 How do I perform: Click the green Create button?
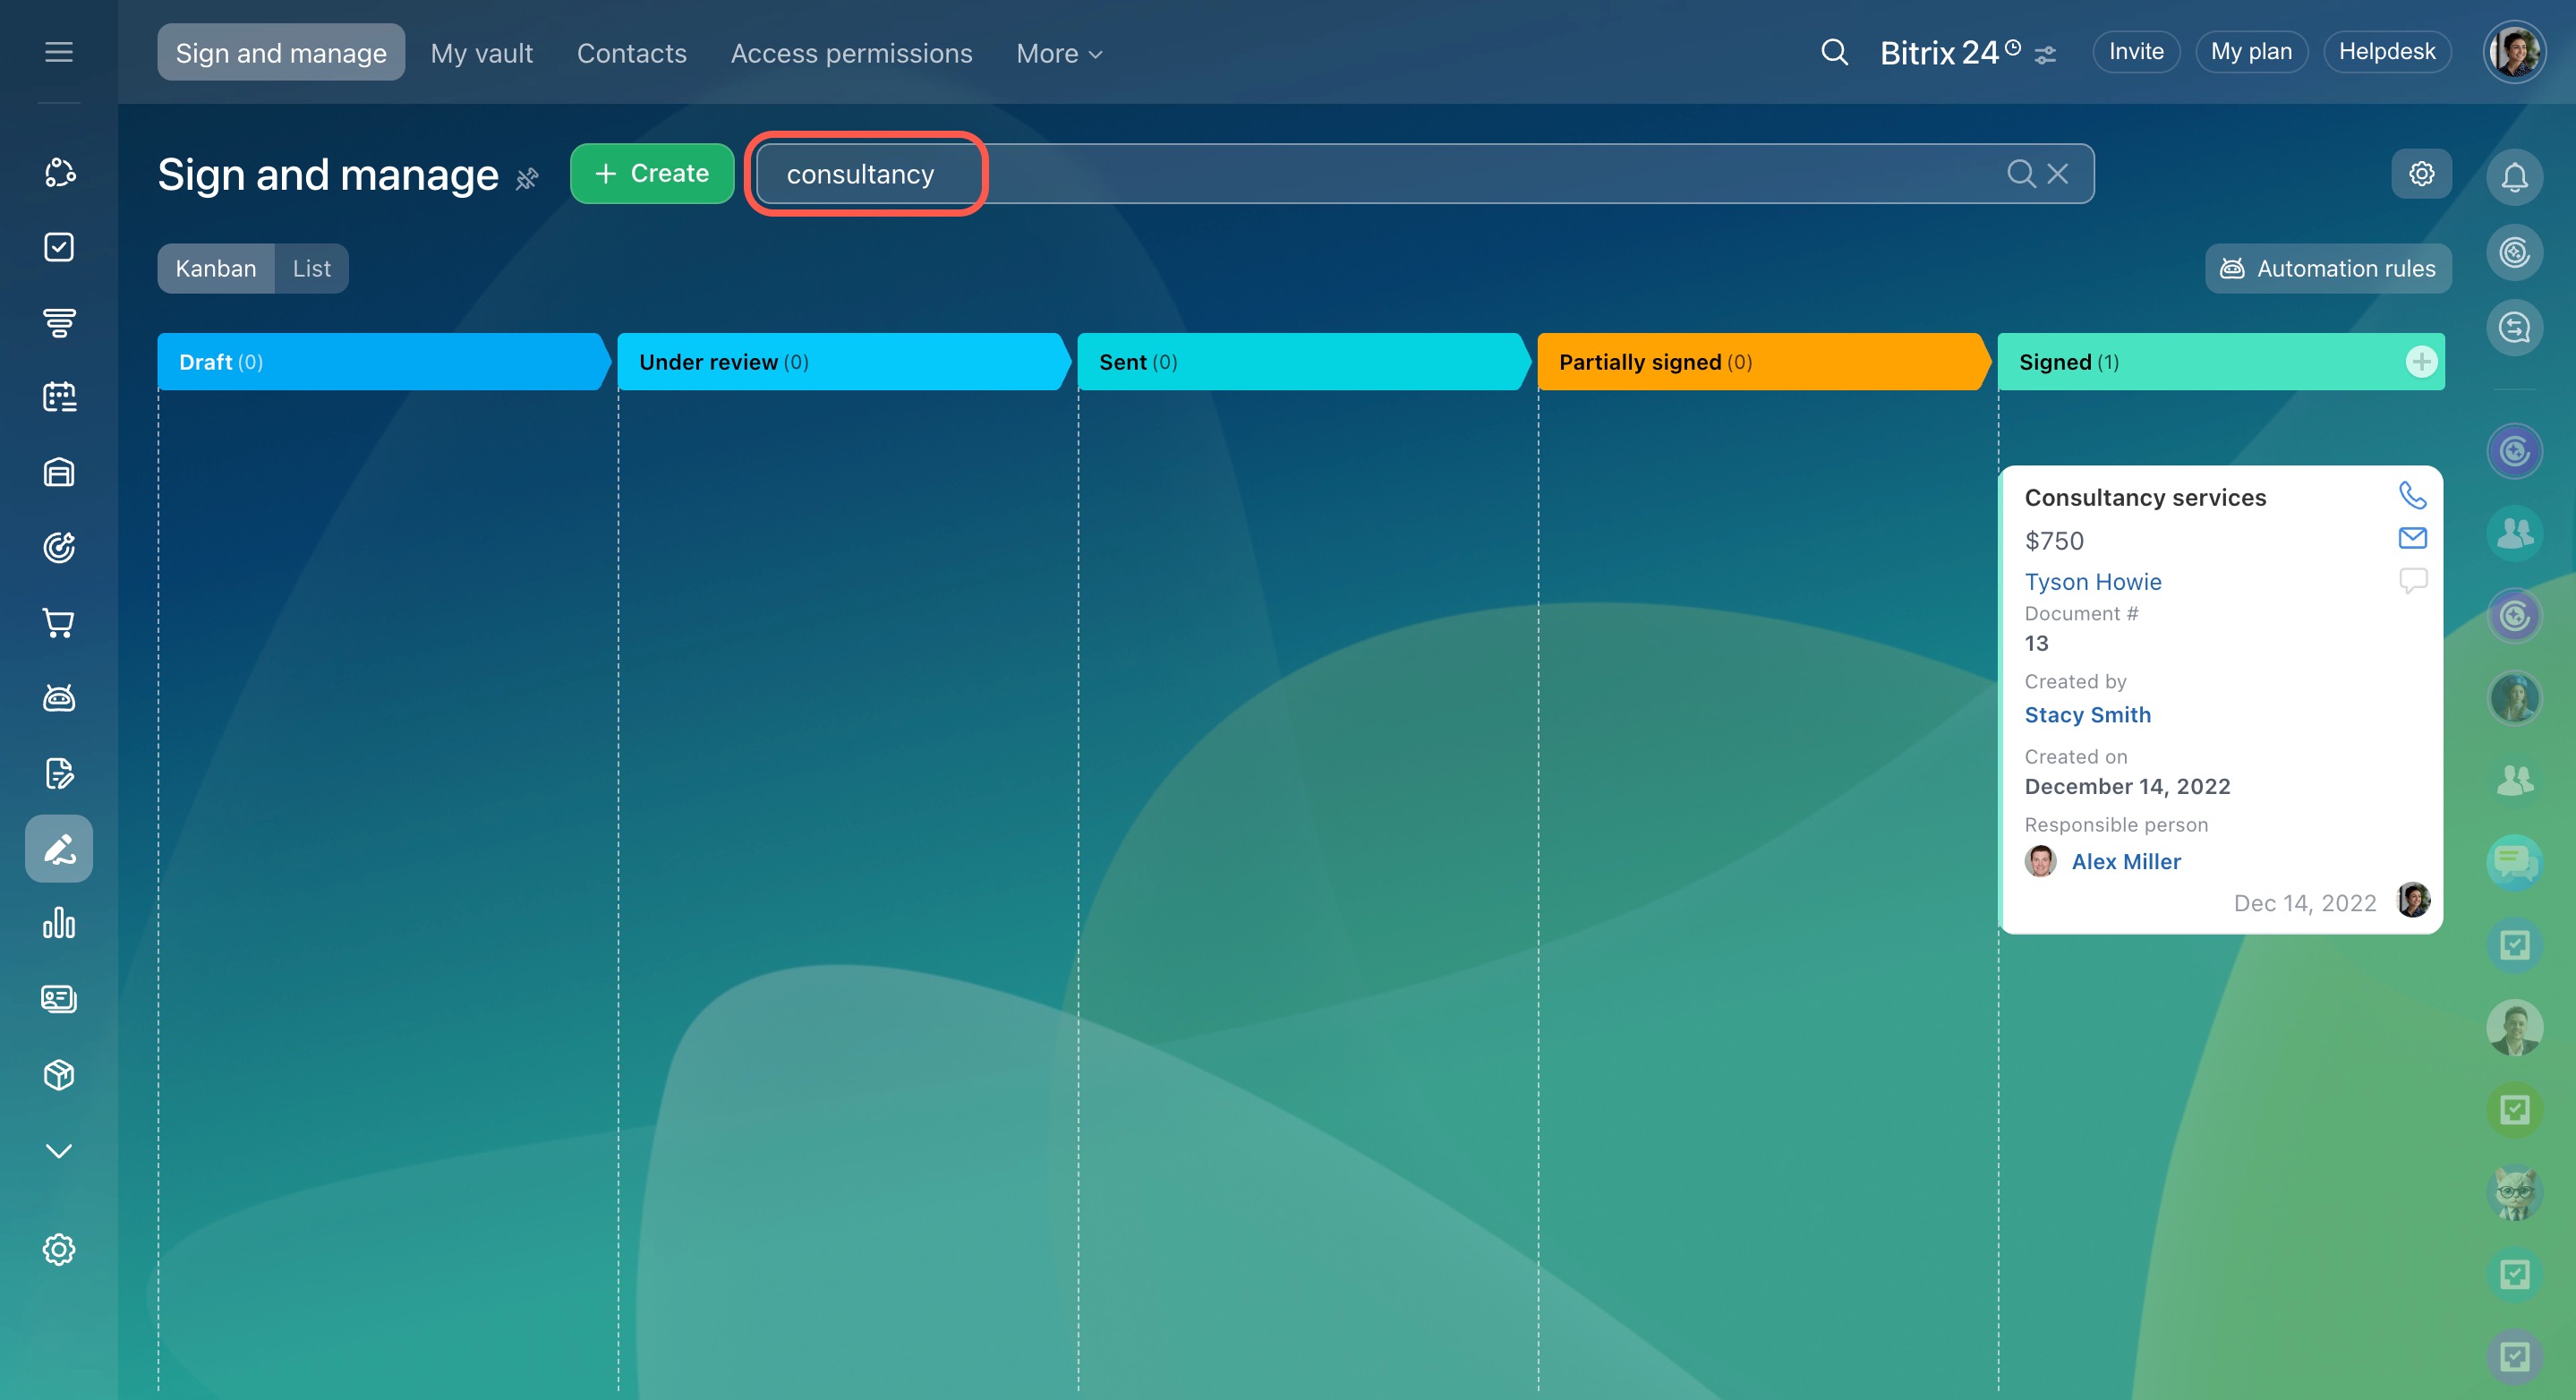(652, 173)
